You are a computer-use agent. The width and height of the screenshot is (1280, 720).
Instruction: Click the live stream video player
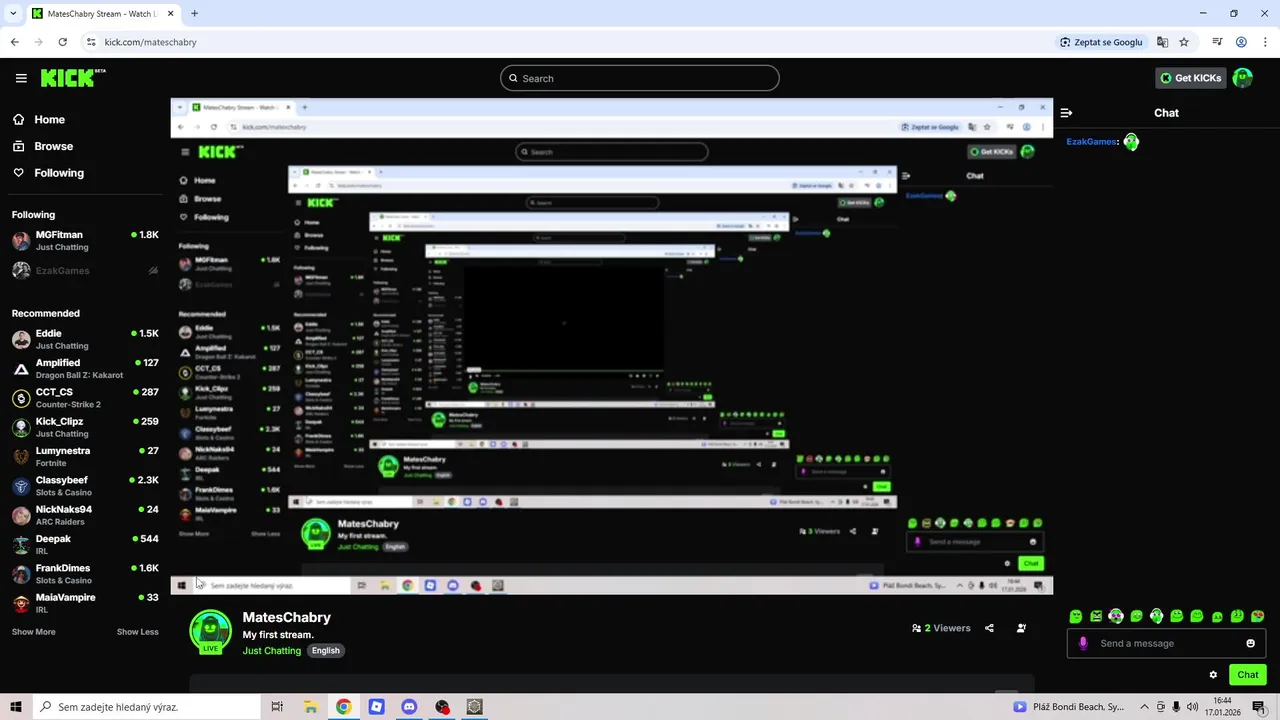pyautogui.click(x=612, y=346)
